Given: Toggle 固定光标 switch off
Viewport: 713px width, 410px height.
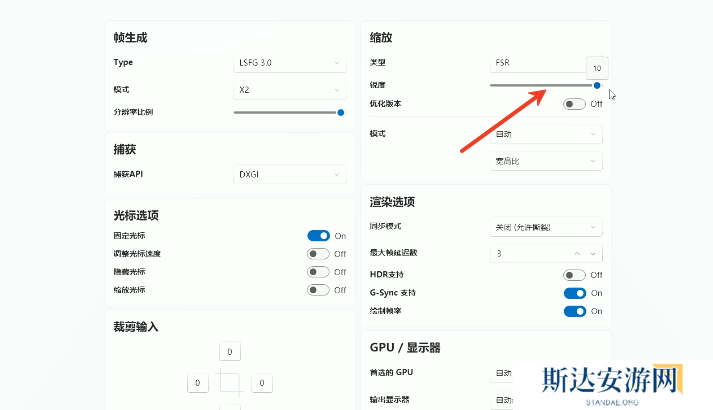Looking at the screenshot, I should tap(318, 236).
